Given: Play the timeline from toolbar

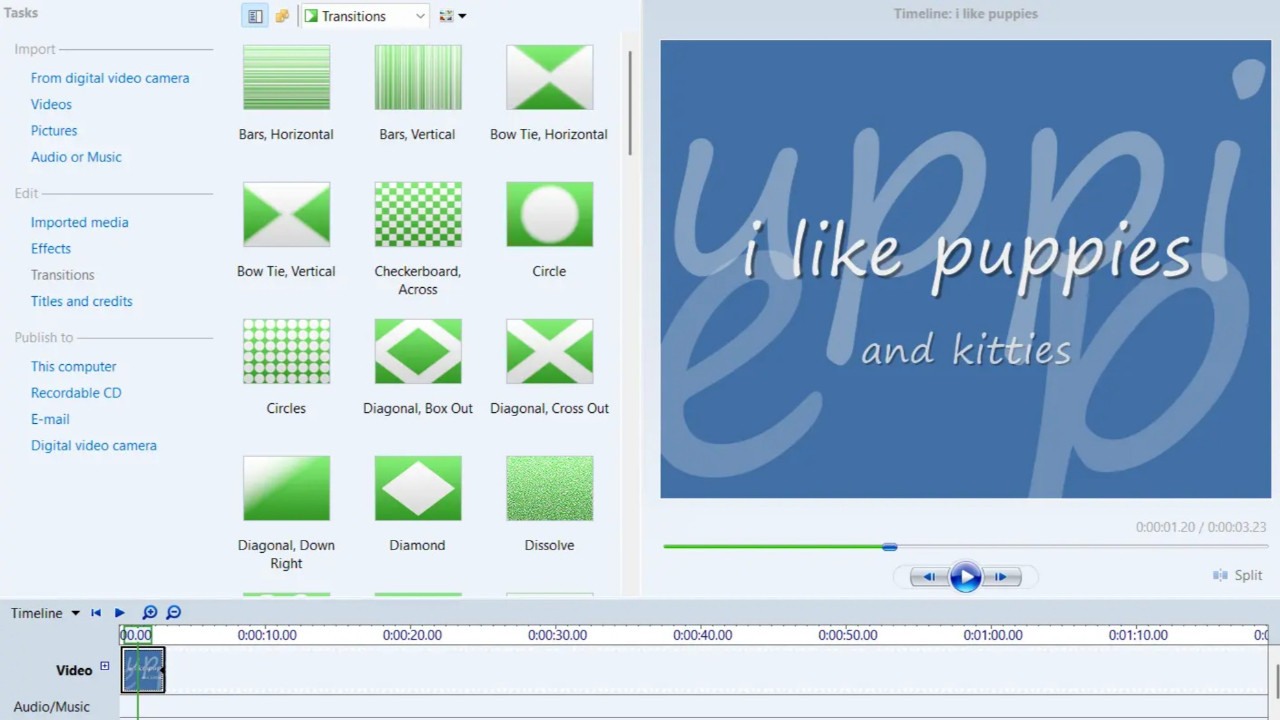Looking at the screenshot, I should point(119,613).
